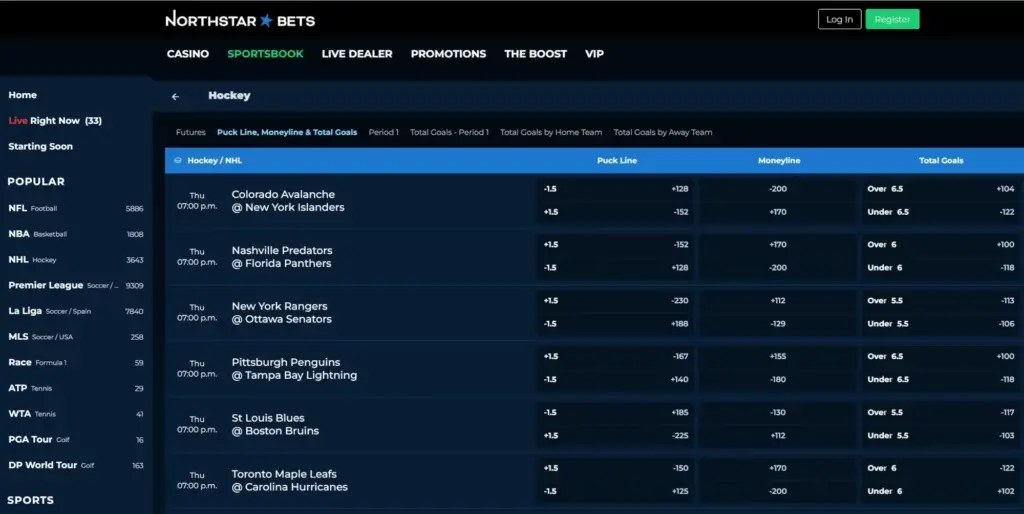Bet Lightning puck line -1.5 at +140
Viewport: 1024px width, 514px height.
[x=616, y=379]
